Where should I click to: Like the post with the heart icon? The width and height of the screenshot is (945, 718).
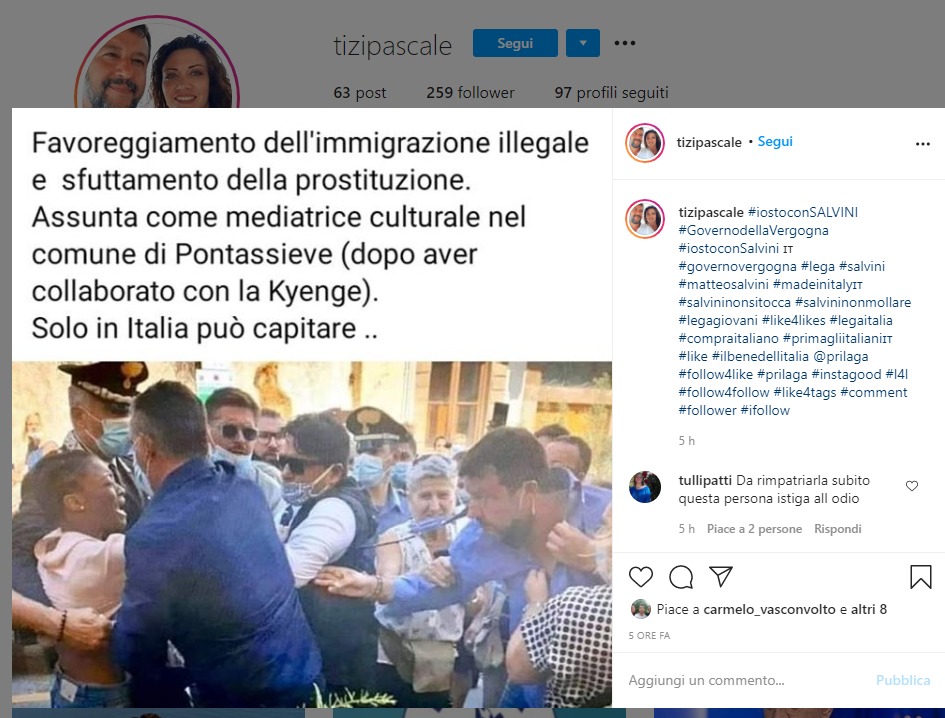tap(641, 577)
